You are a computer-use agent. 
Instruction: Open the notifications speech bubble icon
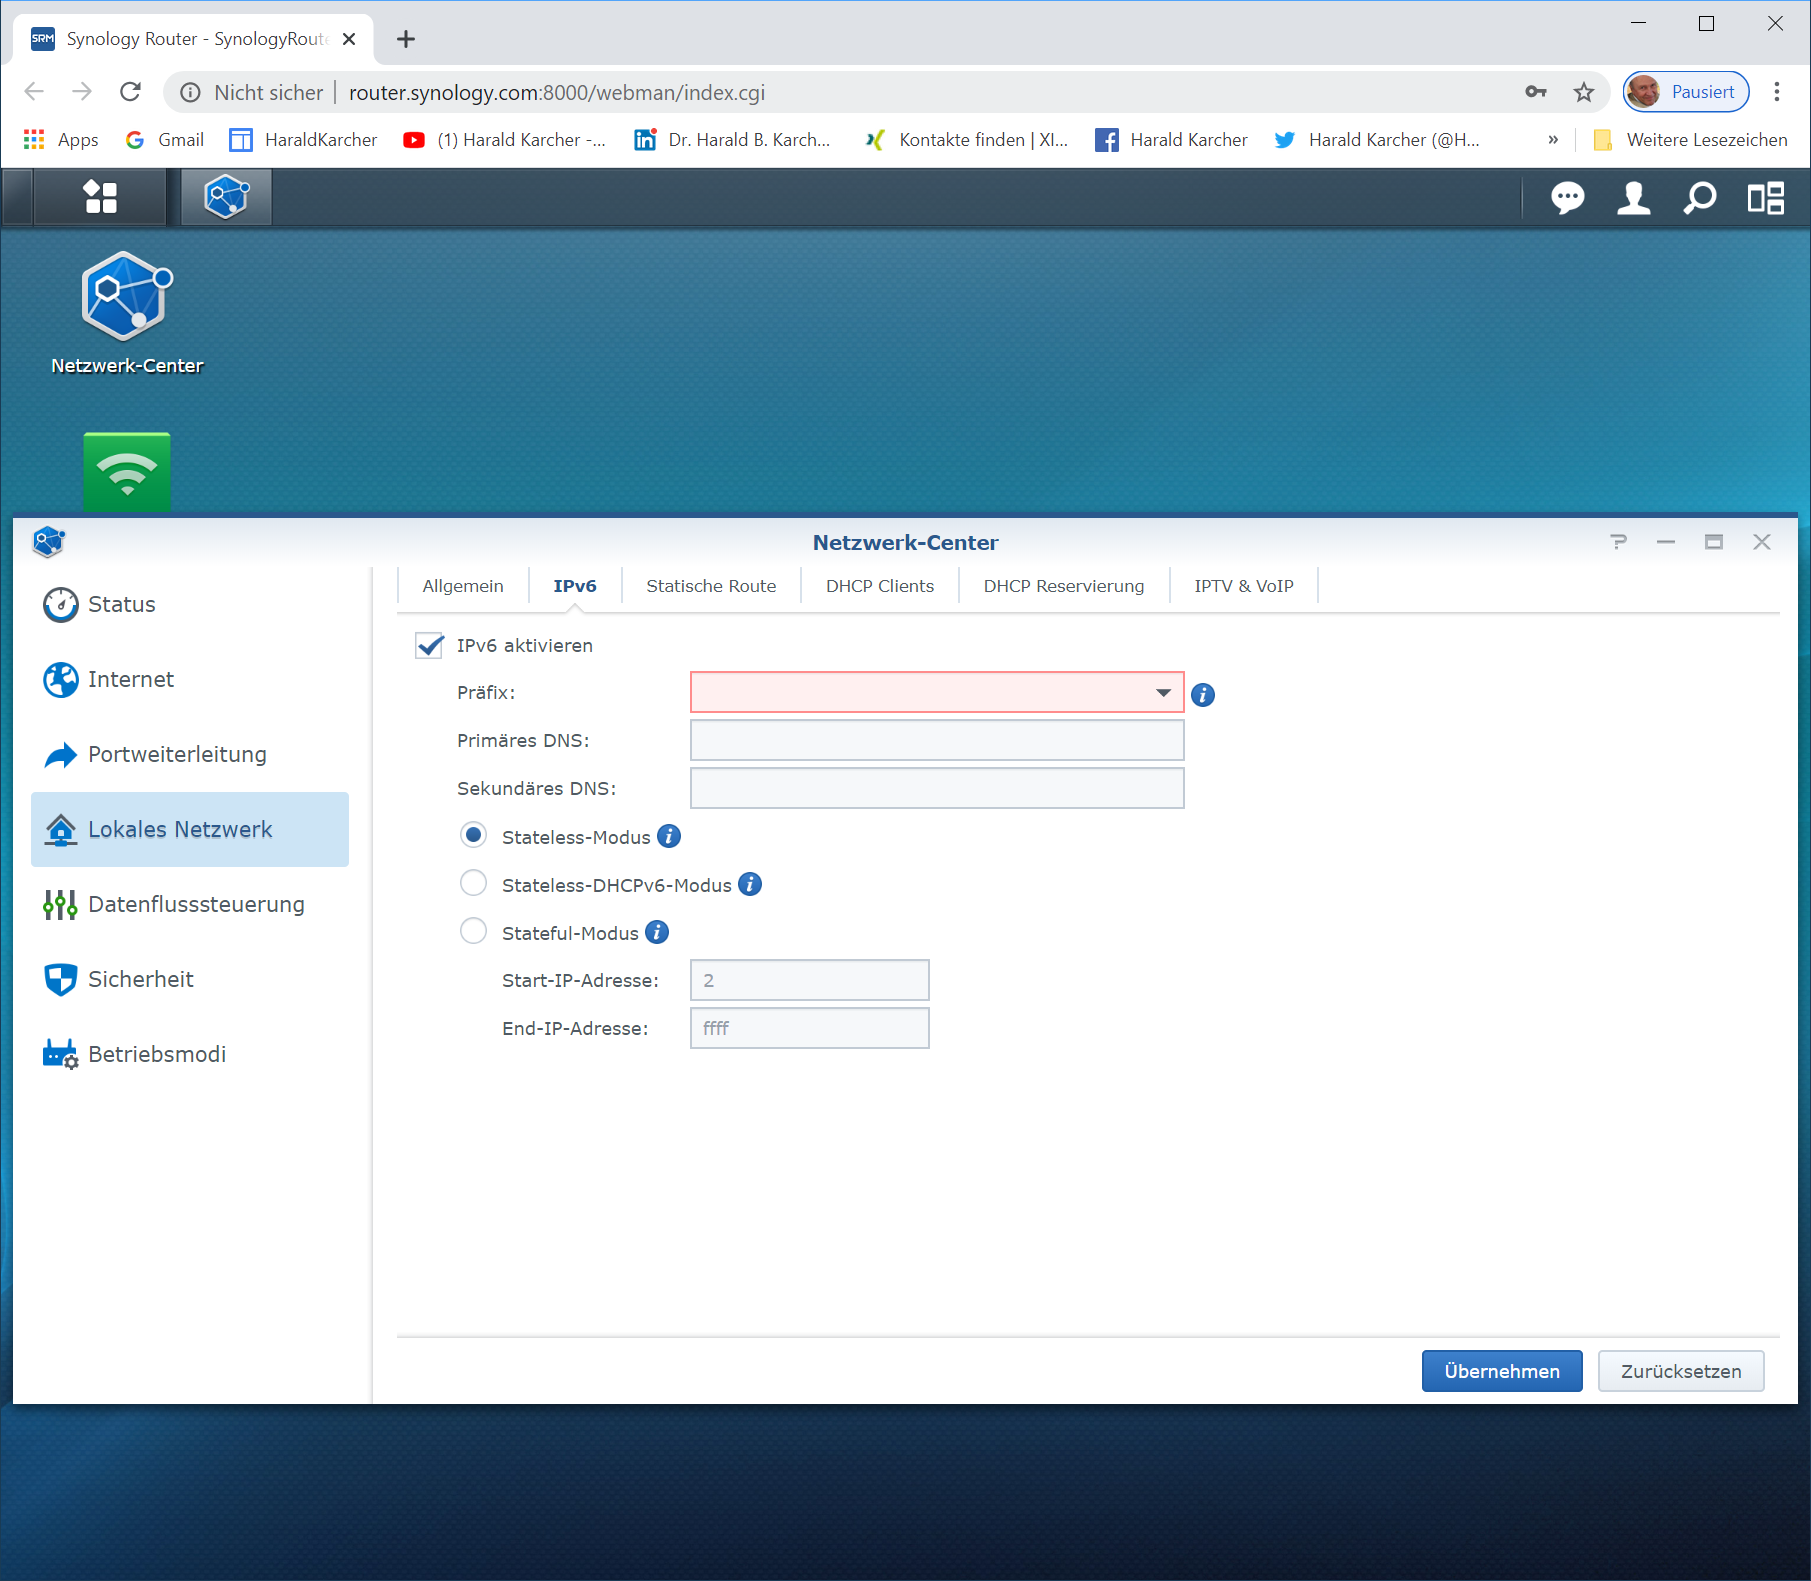[1567, 198]
